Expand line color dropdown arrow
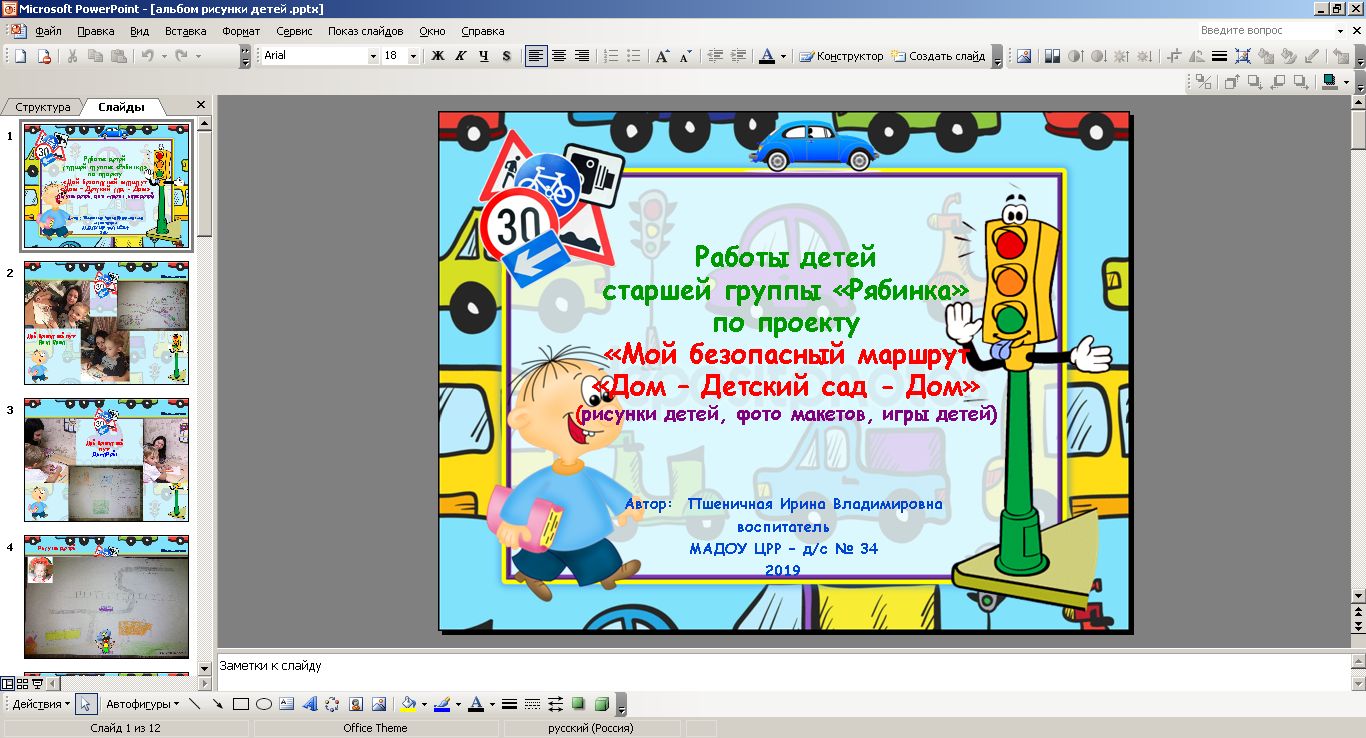This screenshot has height=738, width=1366. pyautogui.click(x=458, y=704)
